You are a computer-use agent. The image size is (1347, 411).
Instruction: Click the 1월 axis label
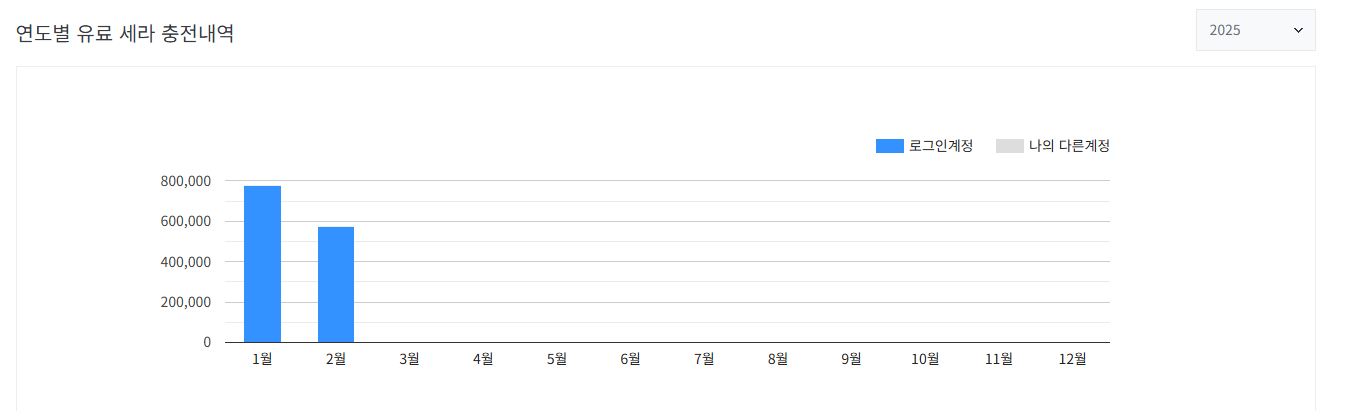pos(262,359)
